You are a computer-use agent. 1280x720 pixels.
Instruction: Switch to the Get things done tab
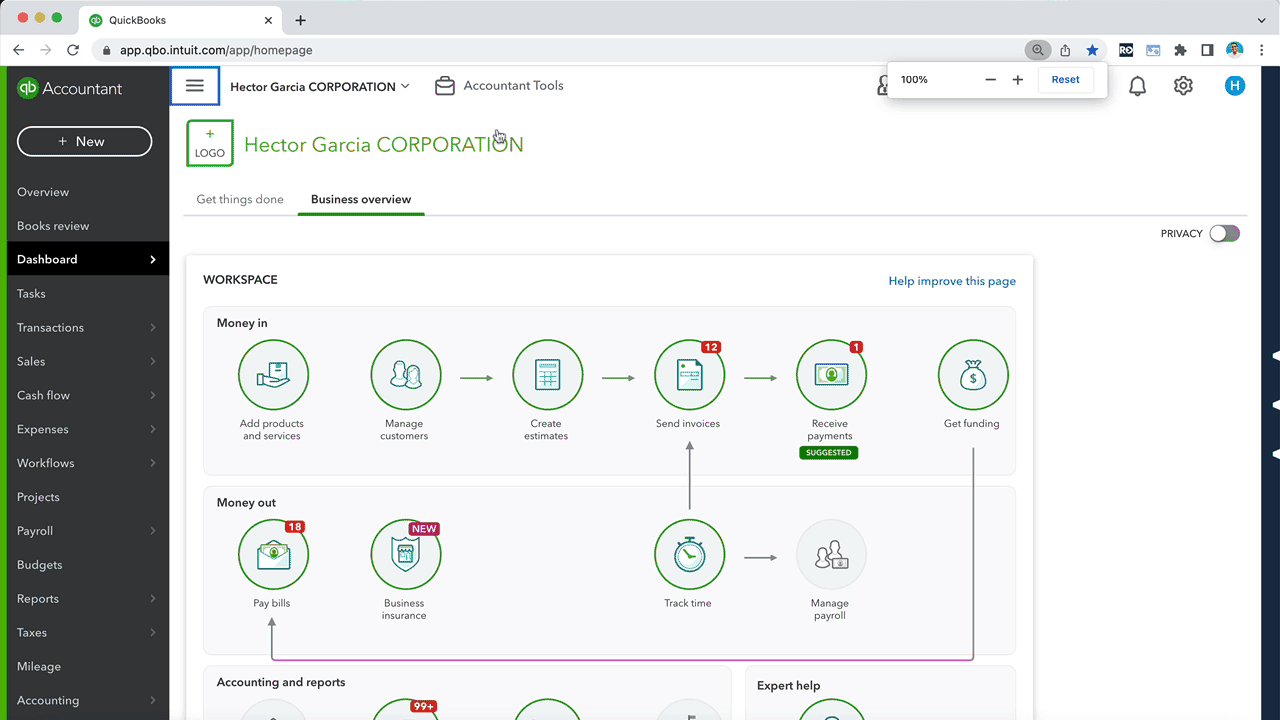(240, 199)
